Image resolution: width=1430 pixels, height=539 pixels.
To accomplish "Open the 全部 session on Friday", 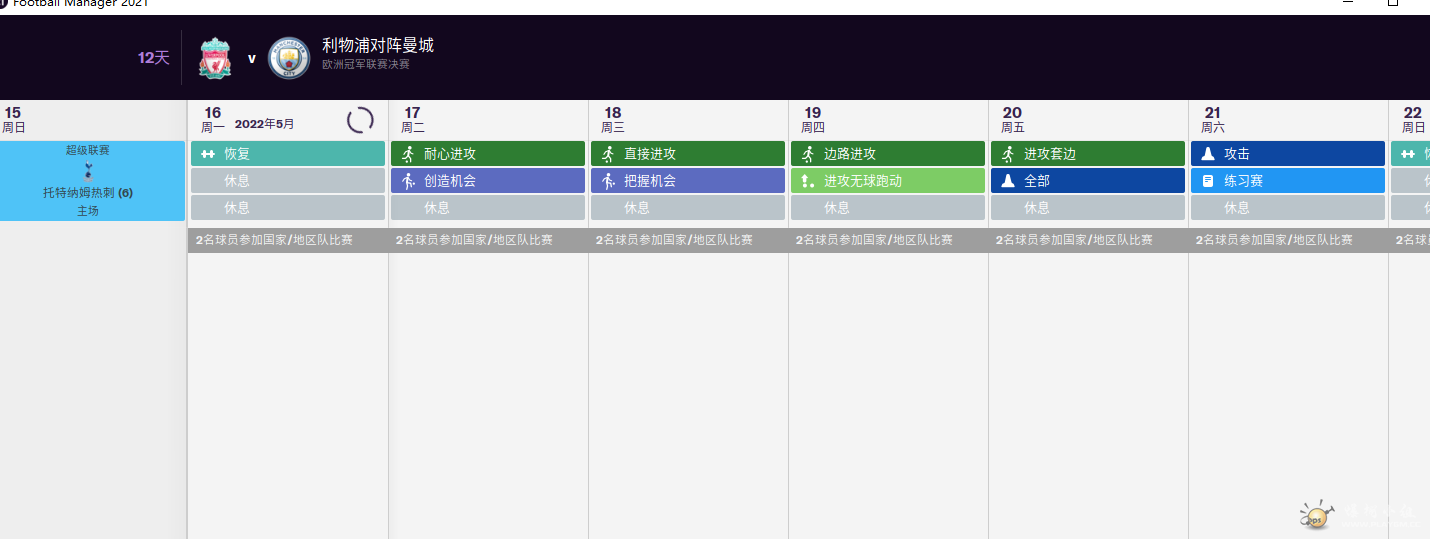I will coord(1088,181).
